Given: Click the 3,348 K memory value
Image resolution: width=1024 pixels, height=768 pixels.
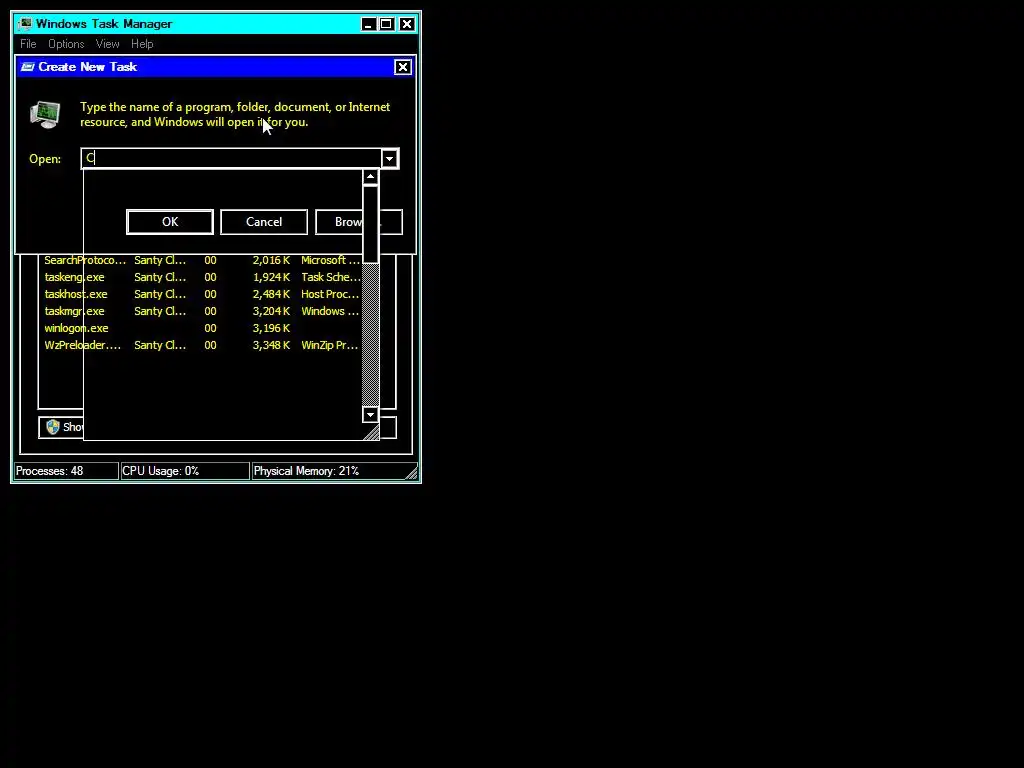Looking at the screenshot, I should point(271,345).
